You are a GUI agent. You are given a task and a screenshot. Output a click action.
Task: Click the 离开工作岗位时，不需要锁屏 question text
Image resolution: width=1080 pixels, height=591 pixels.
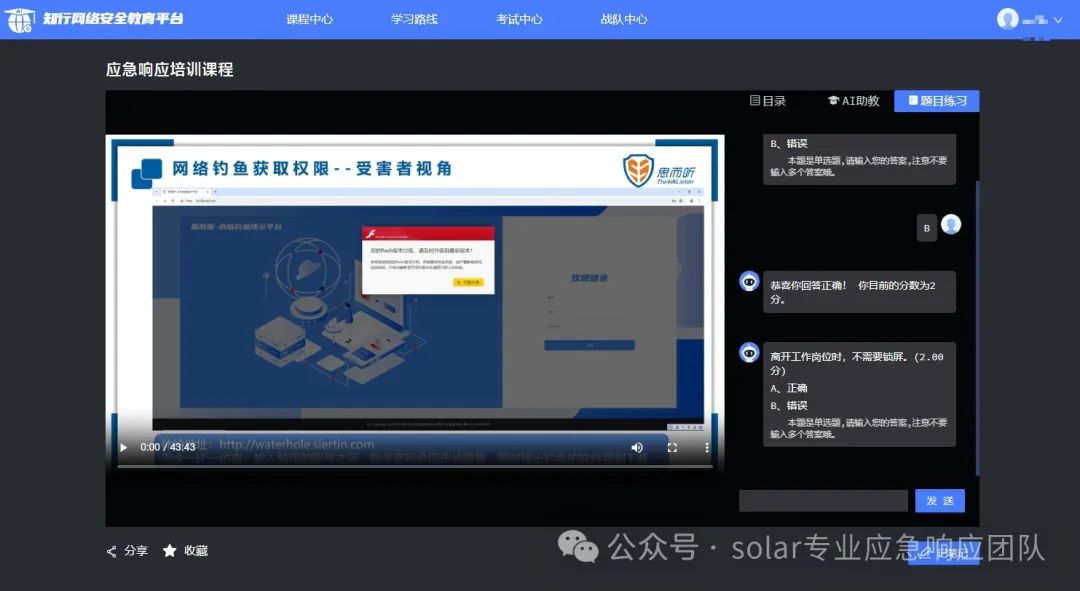click(x=857, y=363)
